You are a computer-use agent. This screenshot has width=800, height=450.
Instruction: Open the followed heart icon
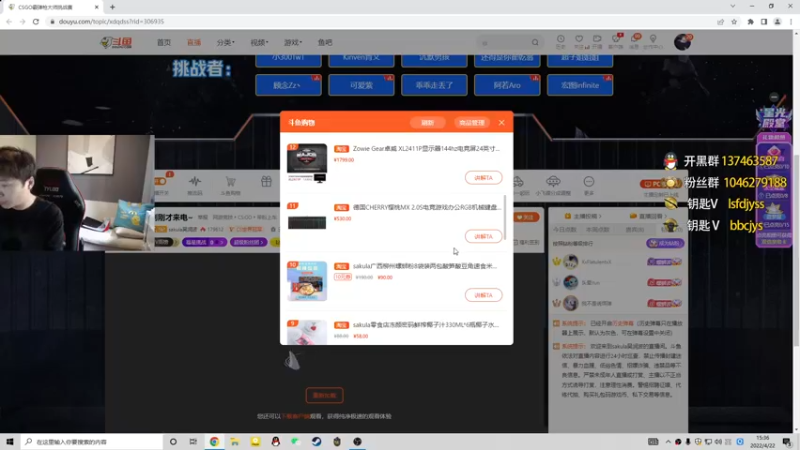[579, 40]
